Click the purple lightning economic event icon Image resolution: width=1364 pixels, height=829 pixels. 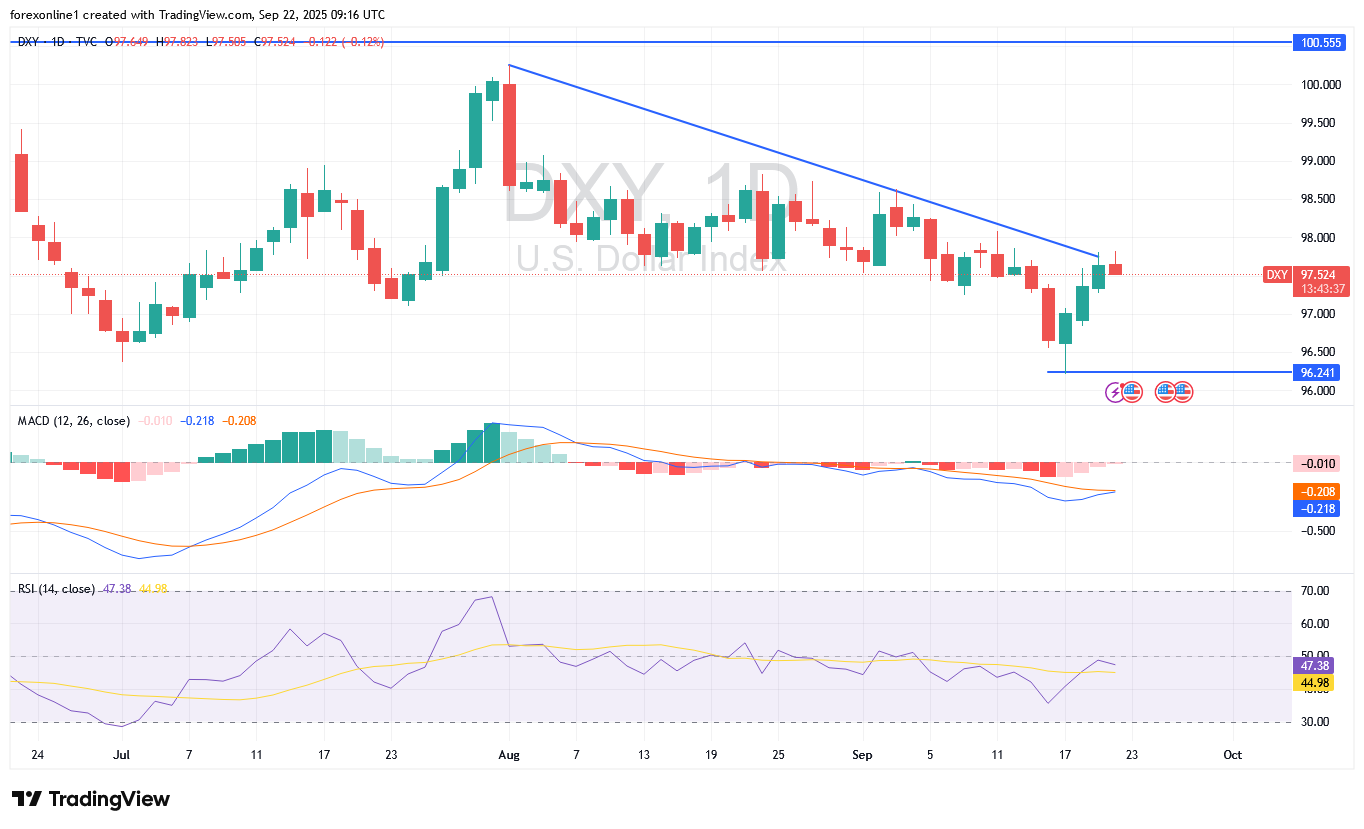1113,391
